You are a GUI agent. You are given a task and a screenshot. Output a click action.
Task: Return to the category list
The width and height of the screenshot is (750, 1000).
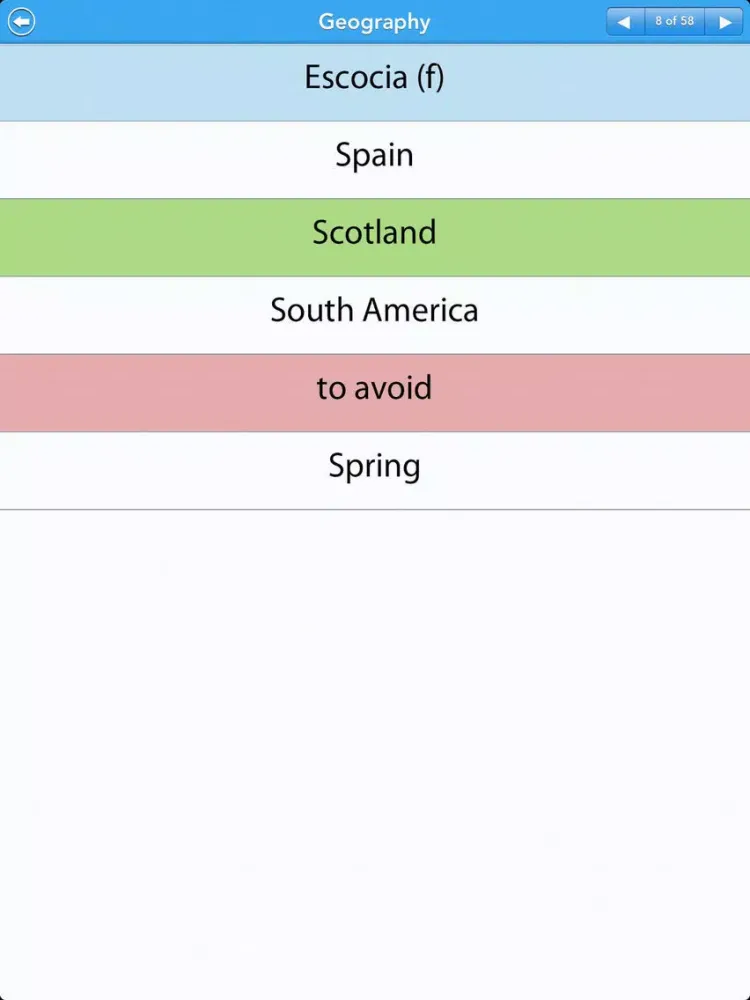pos(21,21)
